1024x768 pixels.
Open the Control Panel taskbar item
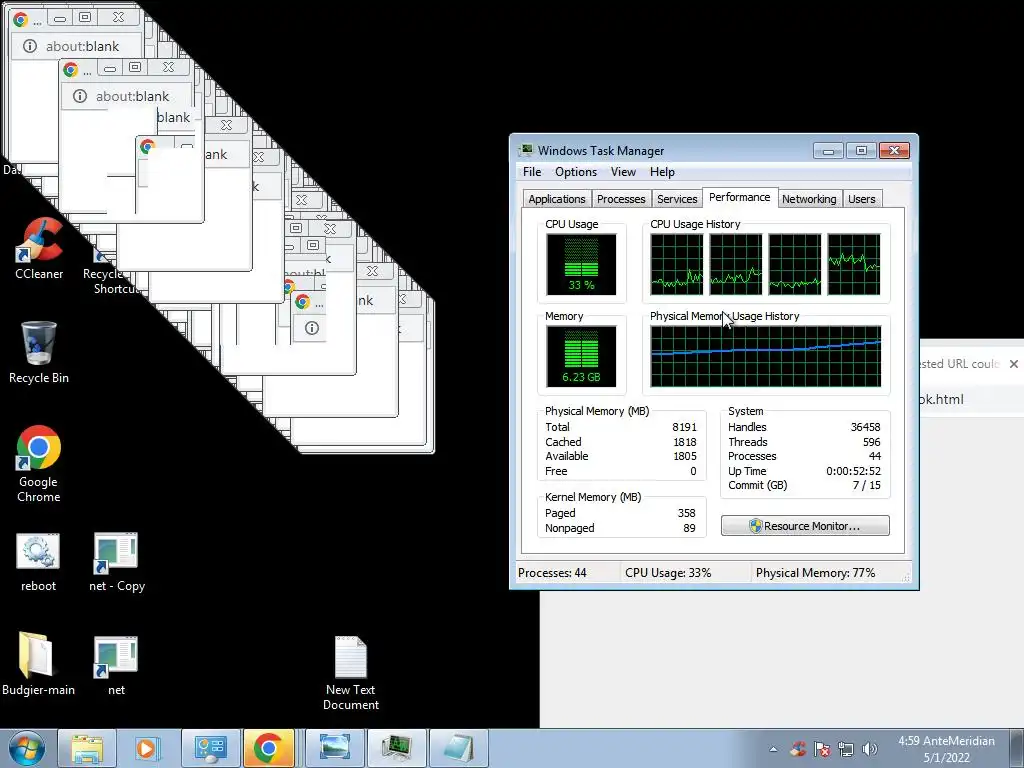coord(210,748)
